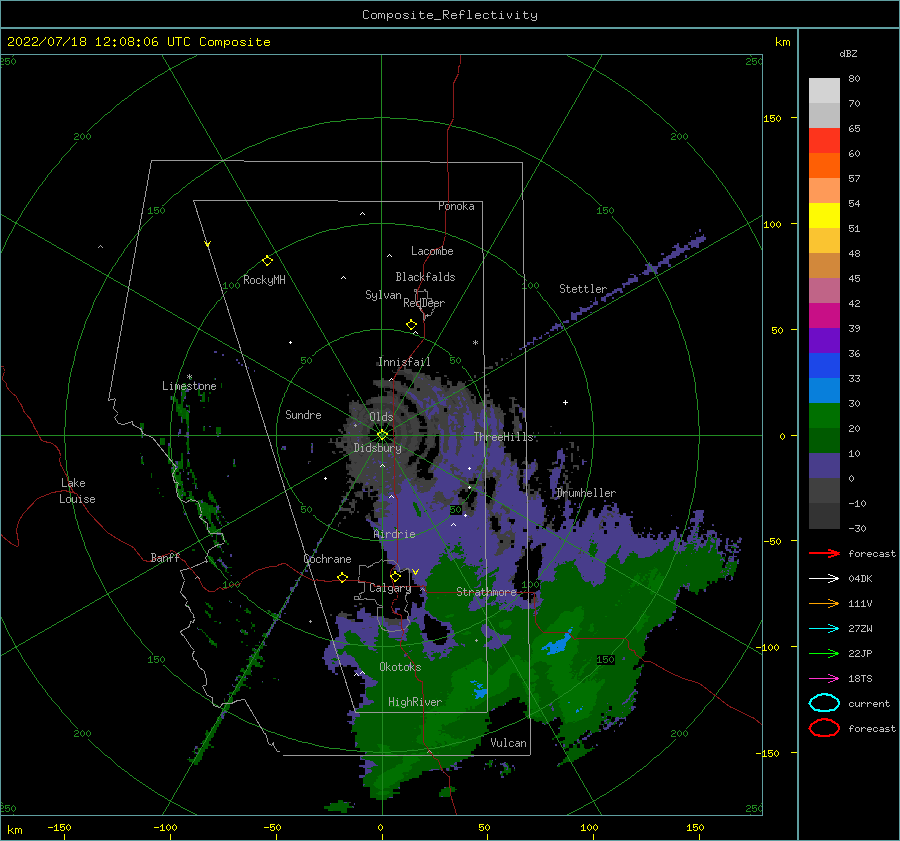Pick the bright yellow 51–54 dBZ swatch

(x=824, y=216)
